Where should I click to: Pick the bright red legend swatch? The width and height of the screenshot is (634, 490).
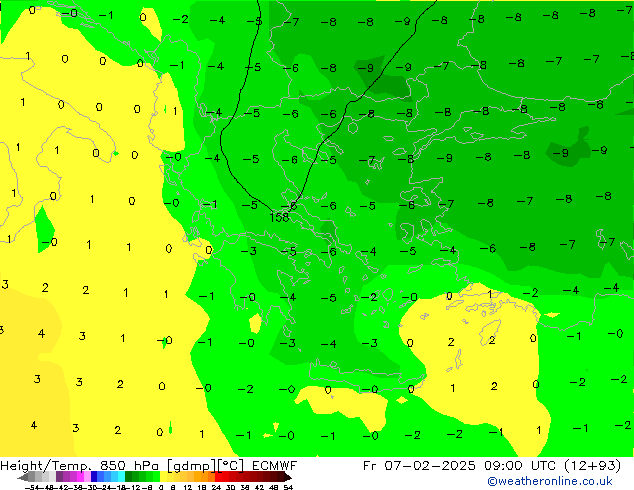coord(218,477)
